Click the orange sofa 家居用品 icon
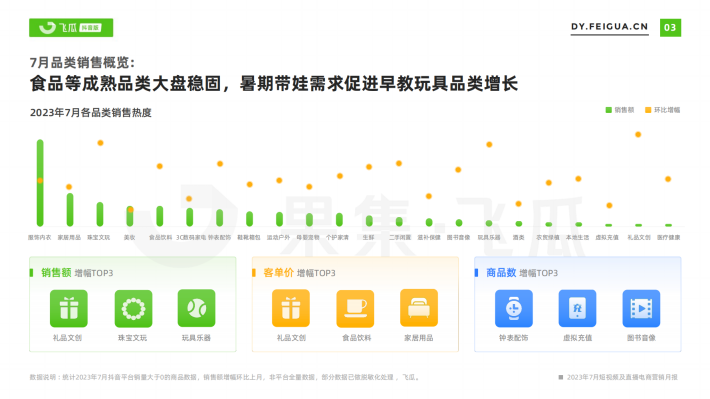Image resolution: width=710 pixels, height=399 pixels. pyautogui.click(x=419, y=308)
